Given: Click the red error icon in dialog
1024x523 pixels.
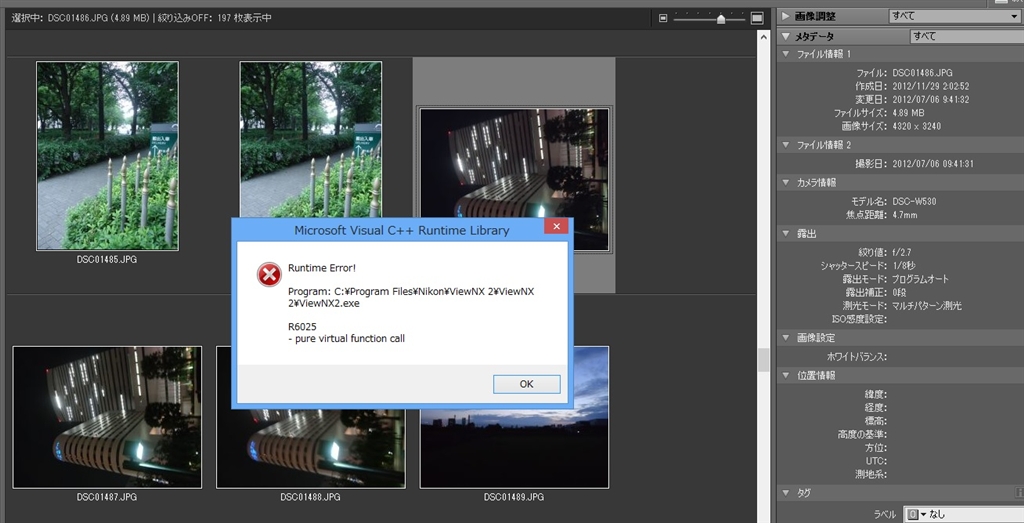Looking at the screenshot, I should pyautogui.click(x=268, y=274).
